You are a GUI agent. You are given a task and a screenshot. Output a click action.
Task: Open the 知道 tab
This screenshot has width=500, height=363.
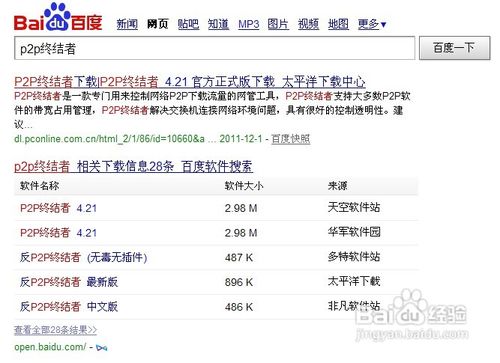(218, 24)
